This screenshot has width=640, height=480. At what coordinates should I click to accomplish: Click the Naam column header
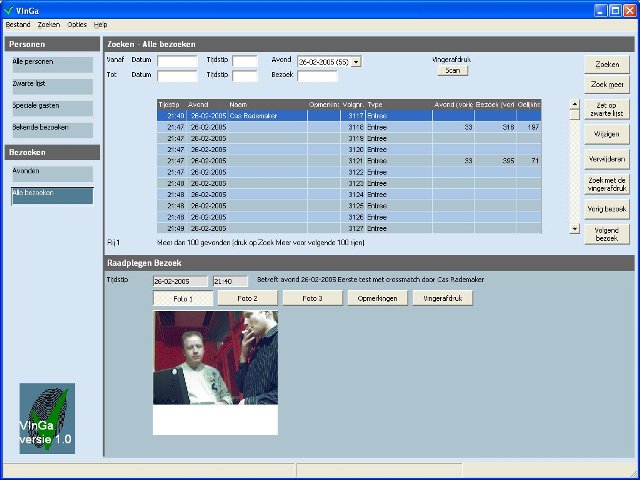267,105
